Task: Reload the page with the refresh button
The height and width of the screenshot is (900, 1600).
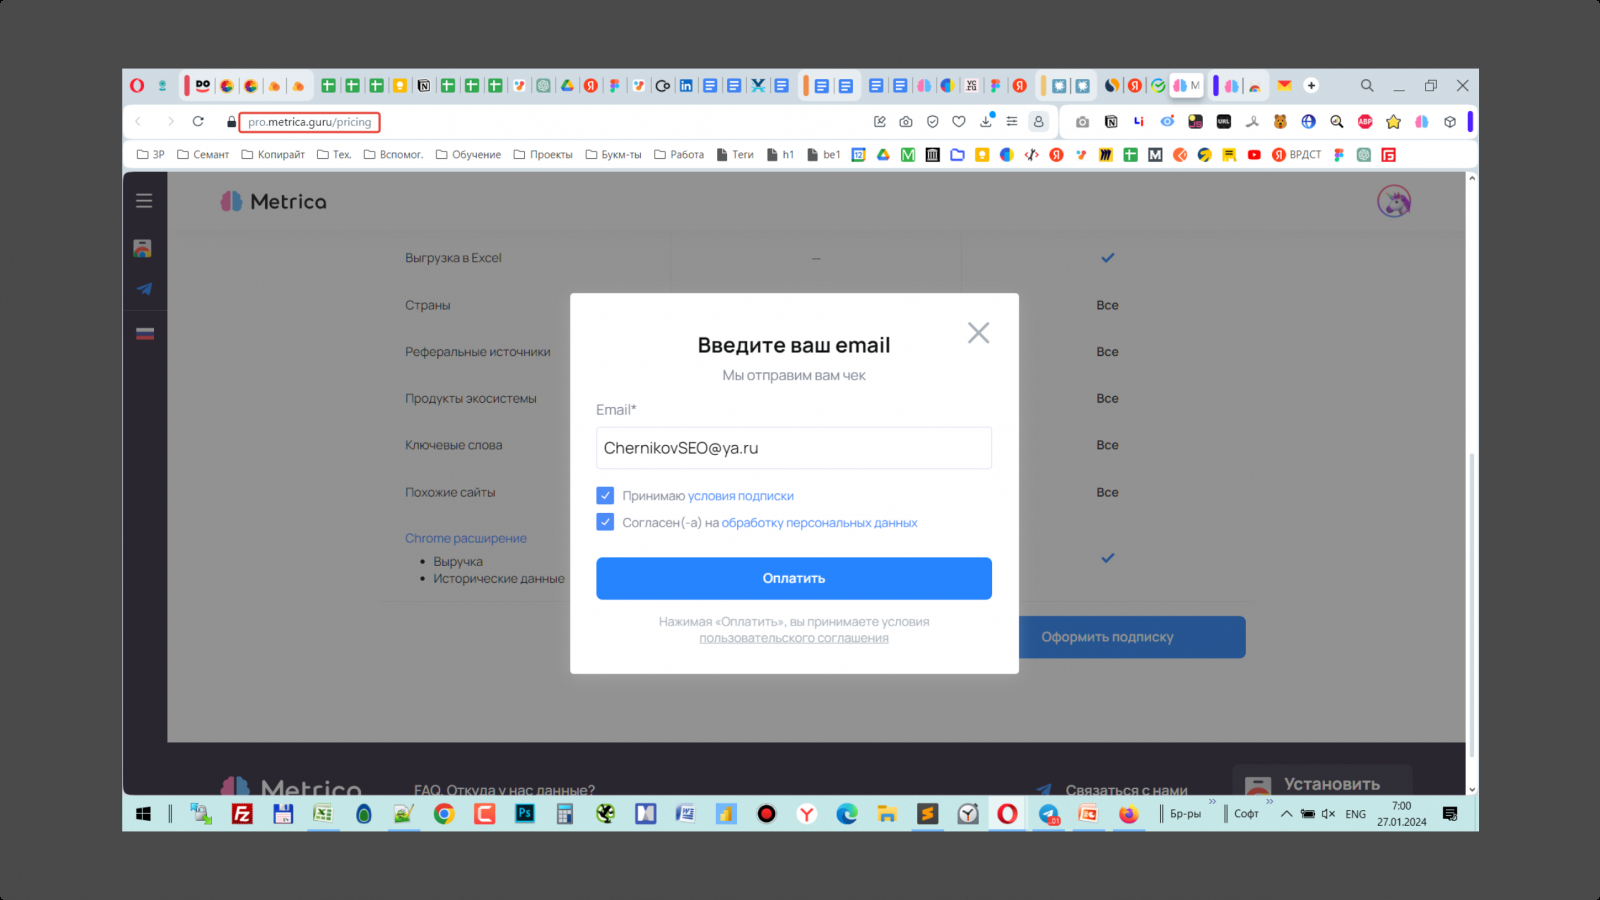Action: [x=198, y=122]
